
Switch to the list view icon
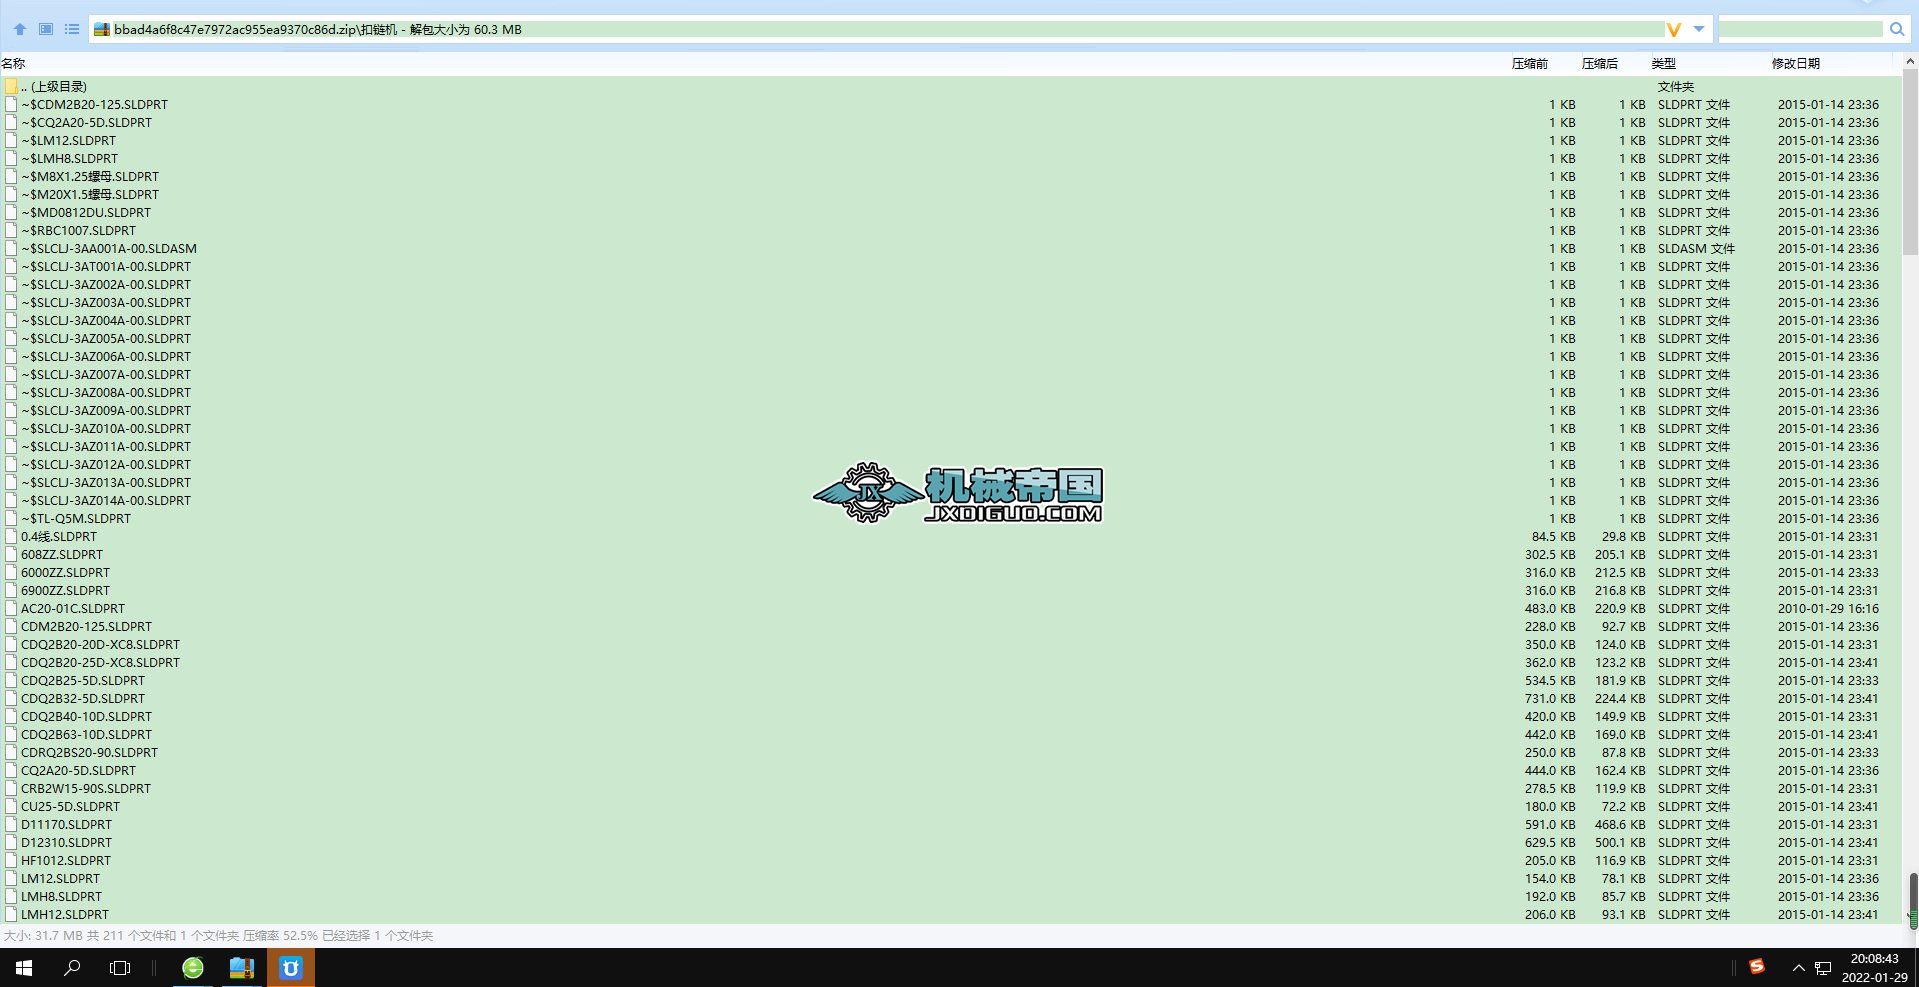[x=72, y=29]
